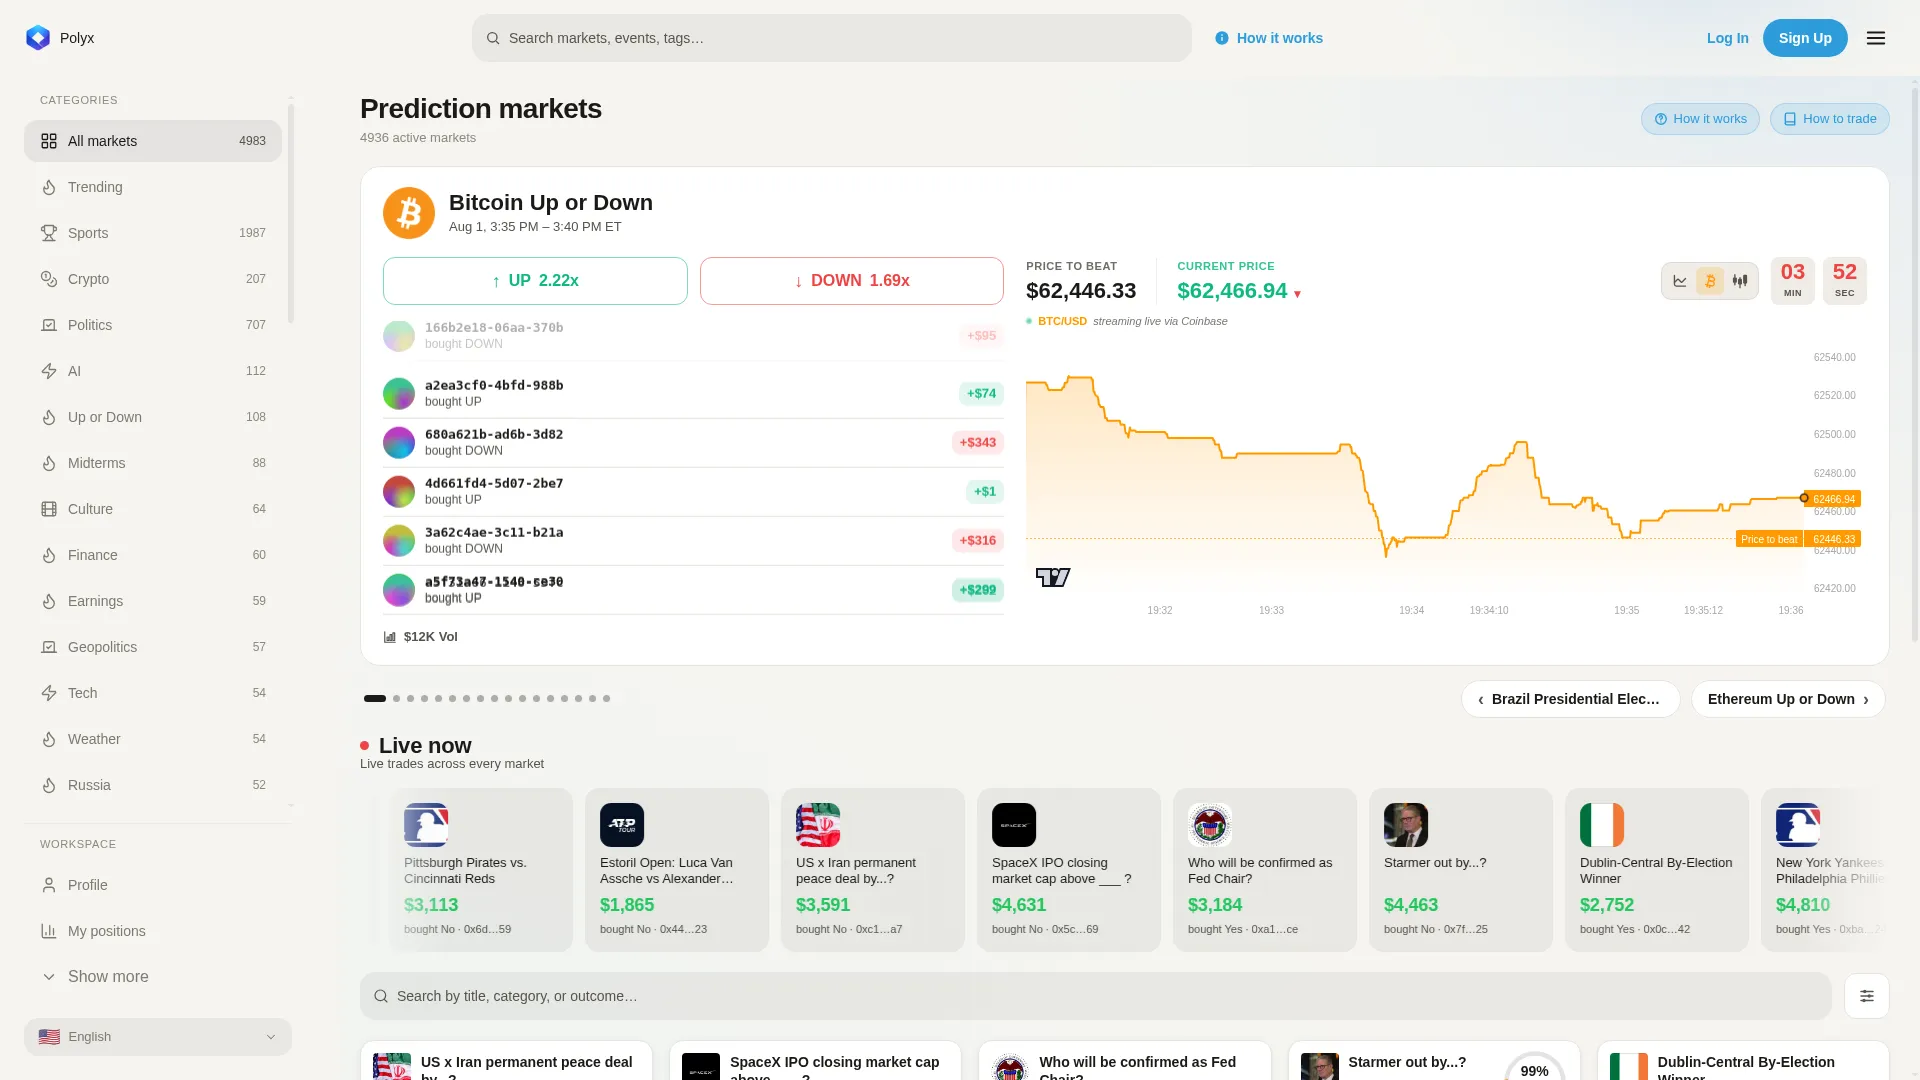This screenshot has width=1920, height=1080.
Task: Click the How it works pill button
Action: coord(1700,119)
